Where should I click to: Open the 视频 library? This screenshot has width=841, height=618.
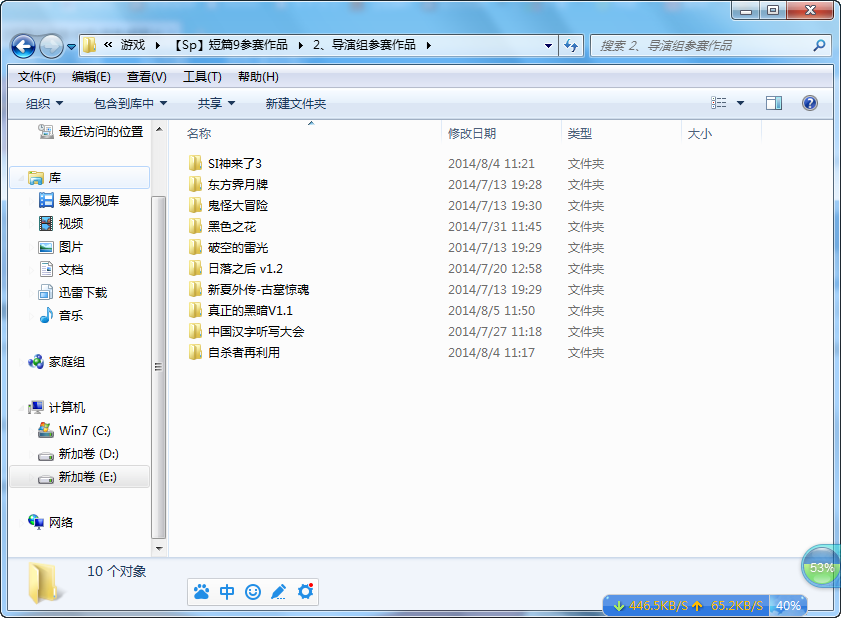tap(61, 223)
